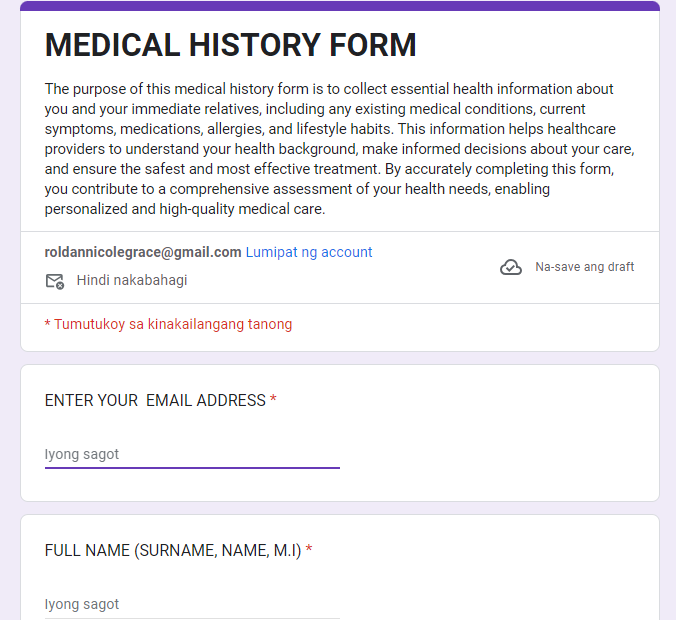The image size is (676, 620).
Task: Click the form description paragraph
Action: (x=339, y=149)
